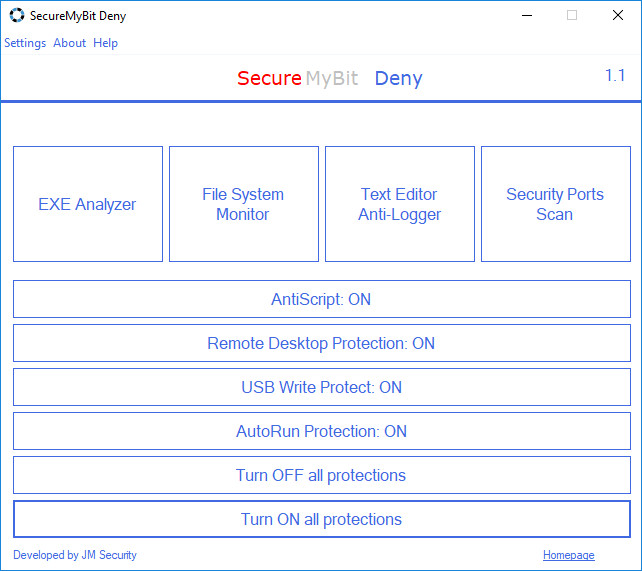Image resolution: width=642 pixels, height=571 pixels.
Task: Open File System Monitor
Action: [244, 204]
